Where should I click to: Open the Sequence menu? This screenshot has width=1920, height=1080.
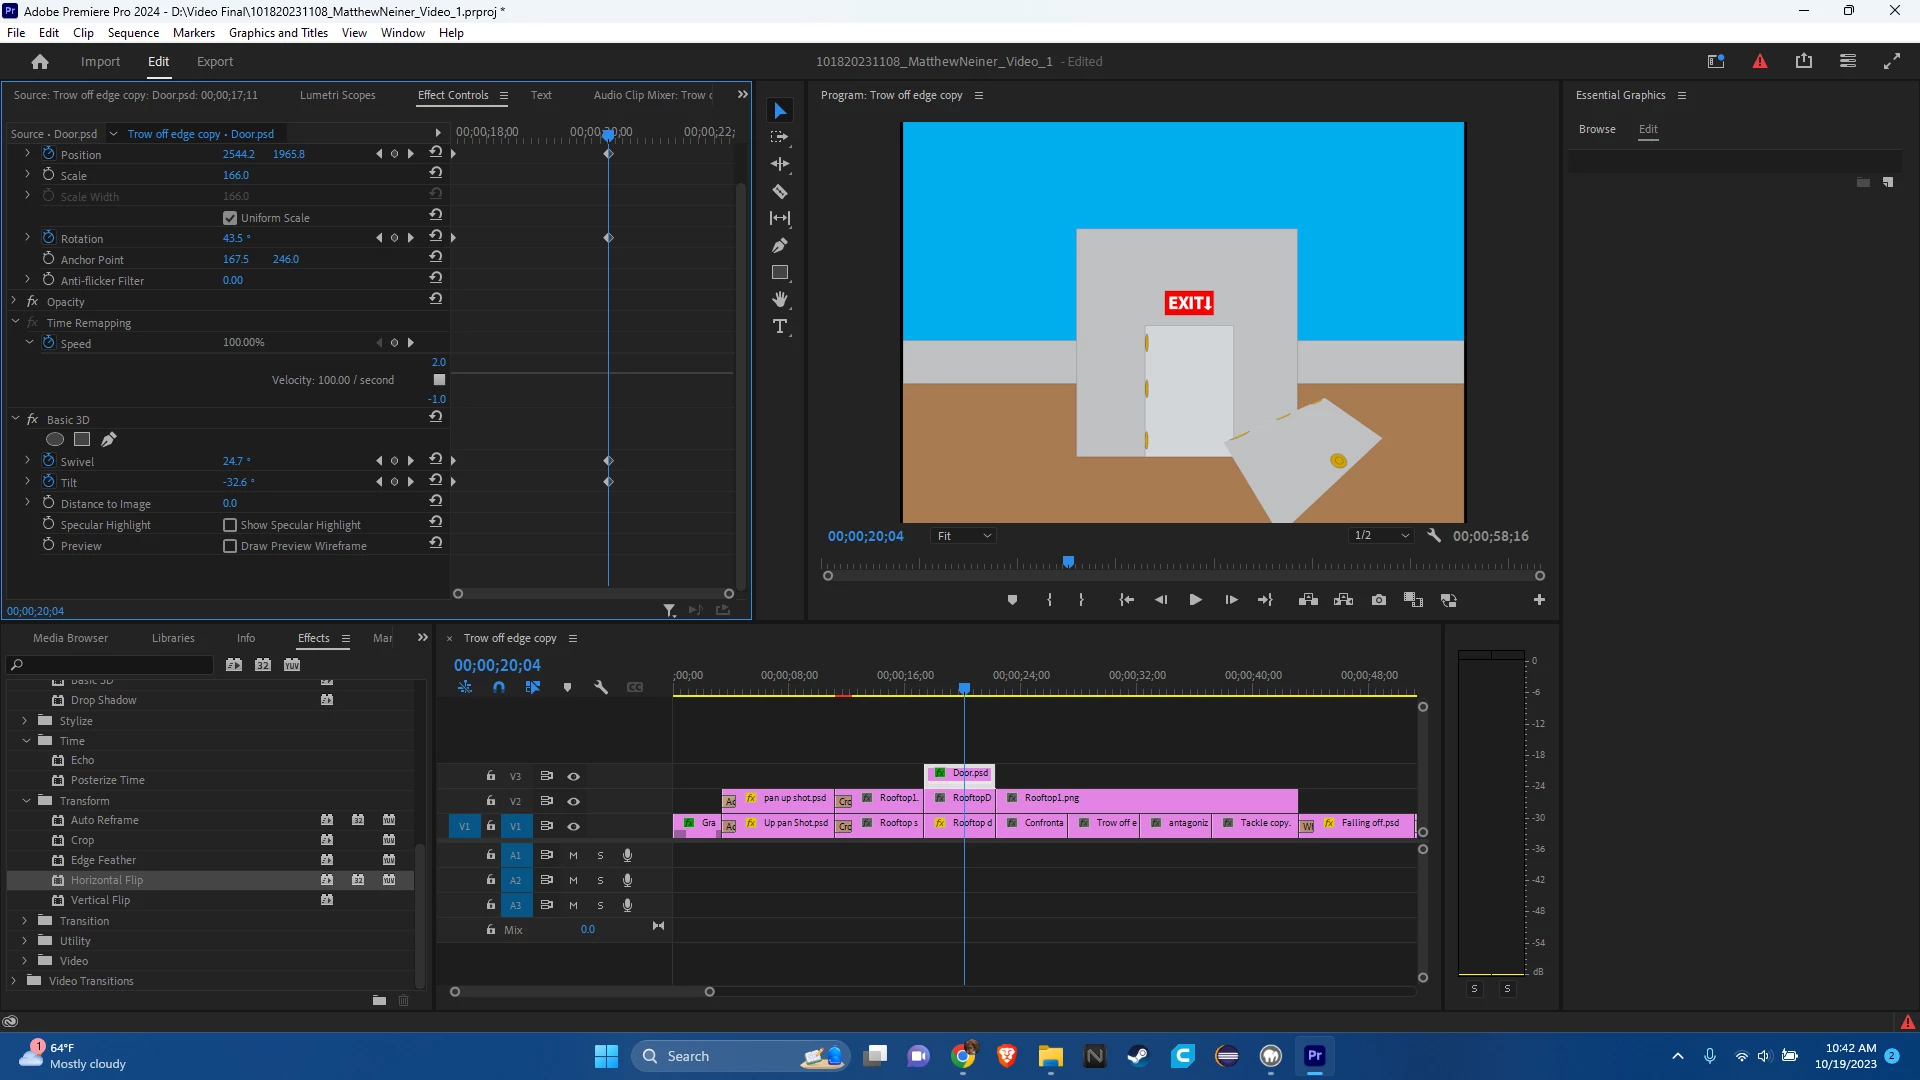pyautogui.click(x=133, y=33)
